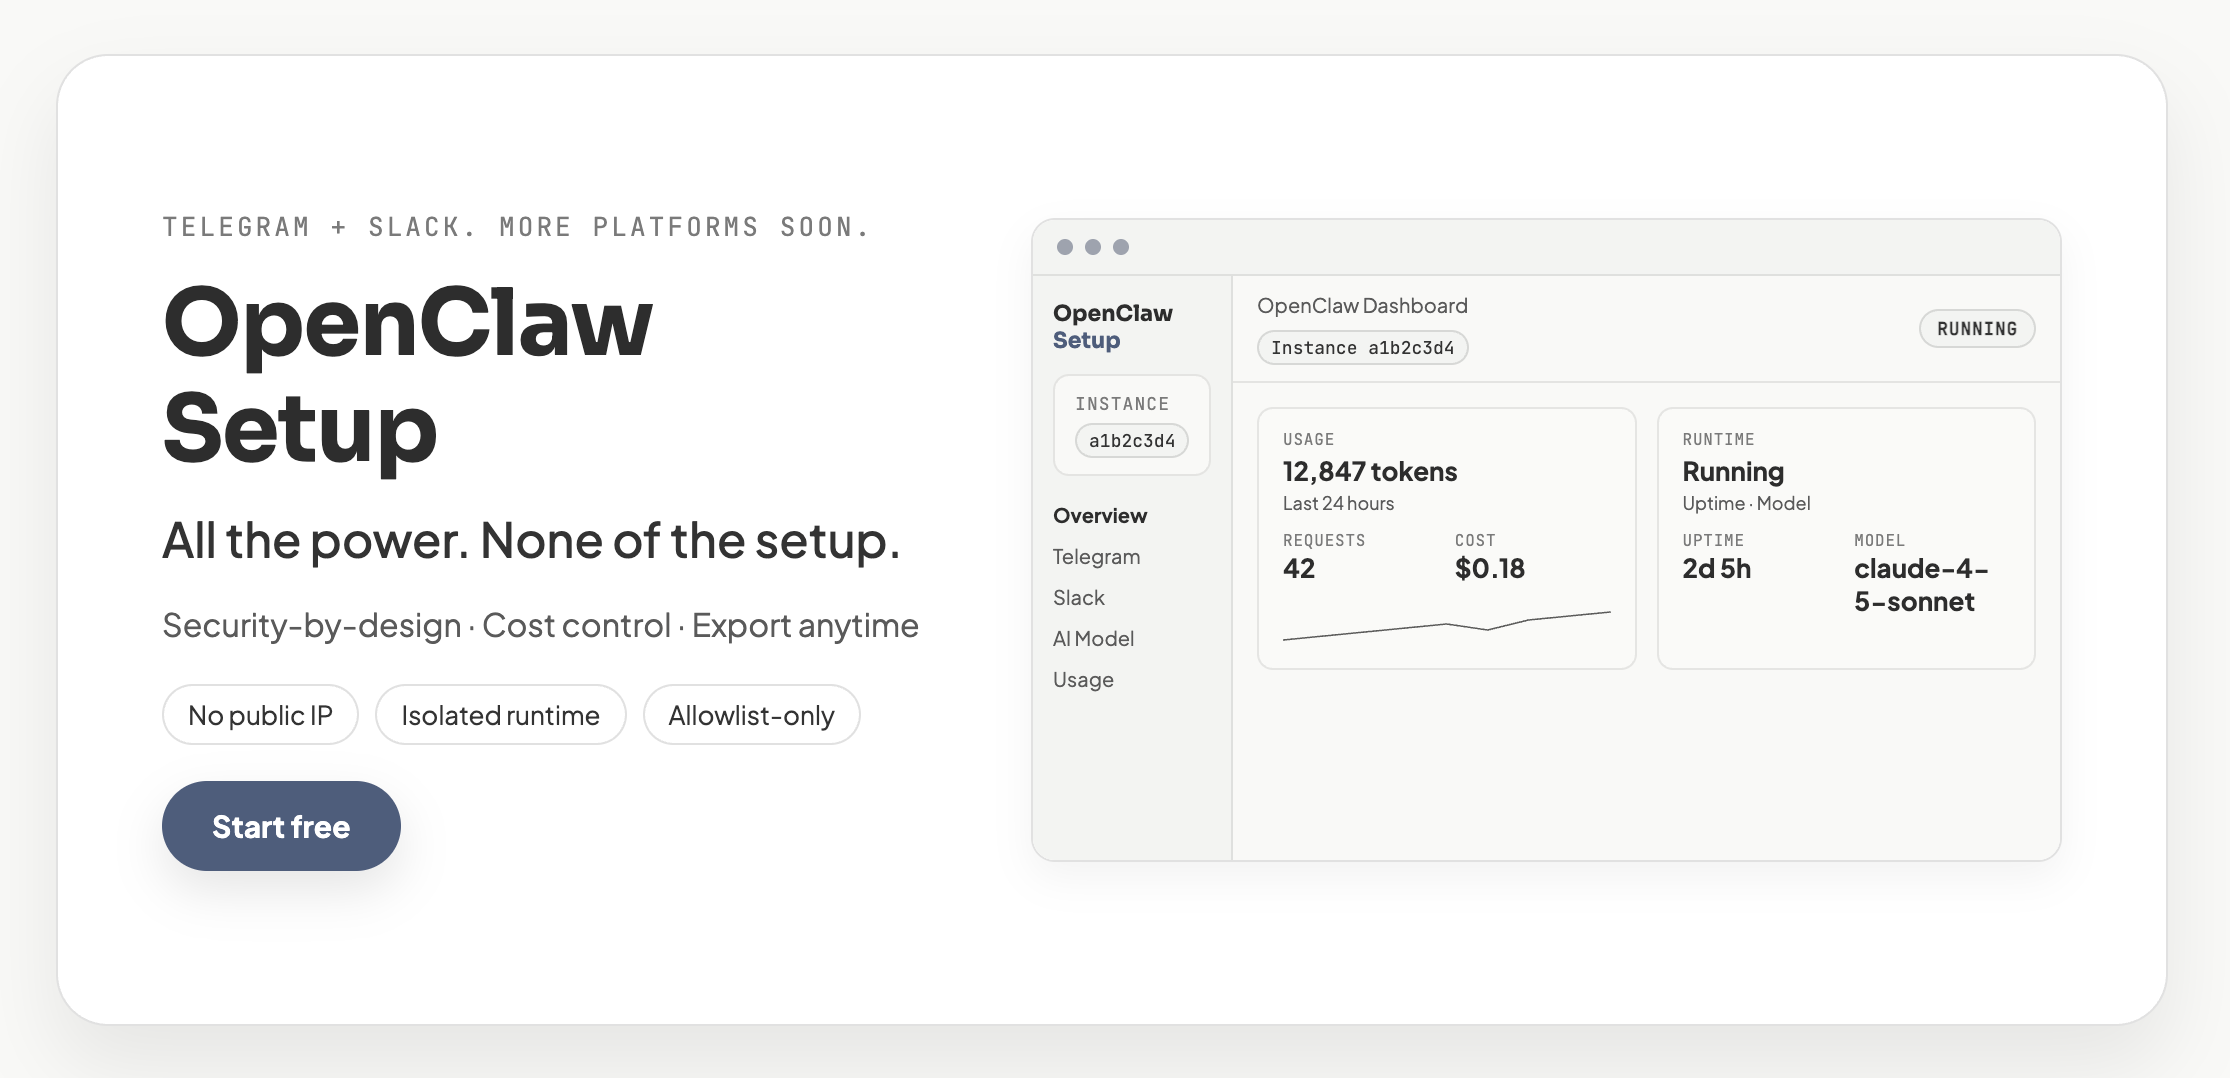Click the INSTANCE a1b2c3d4 sidebar card
This screenshot has width=2230, height=1078.
tap(1131, 424)
